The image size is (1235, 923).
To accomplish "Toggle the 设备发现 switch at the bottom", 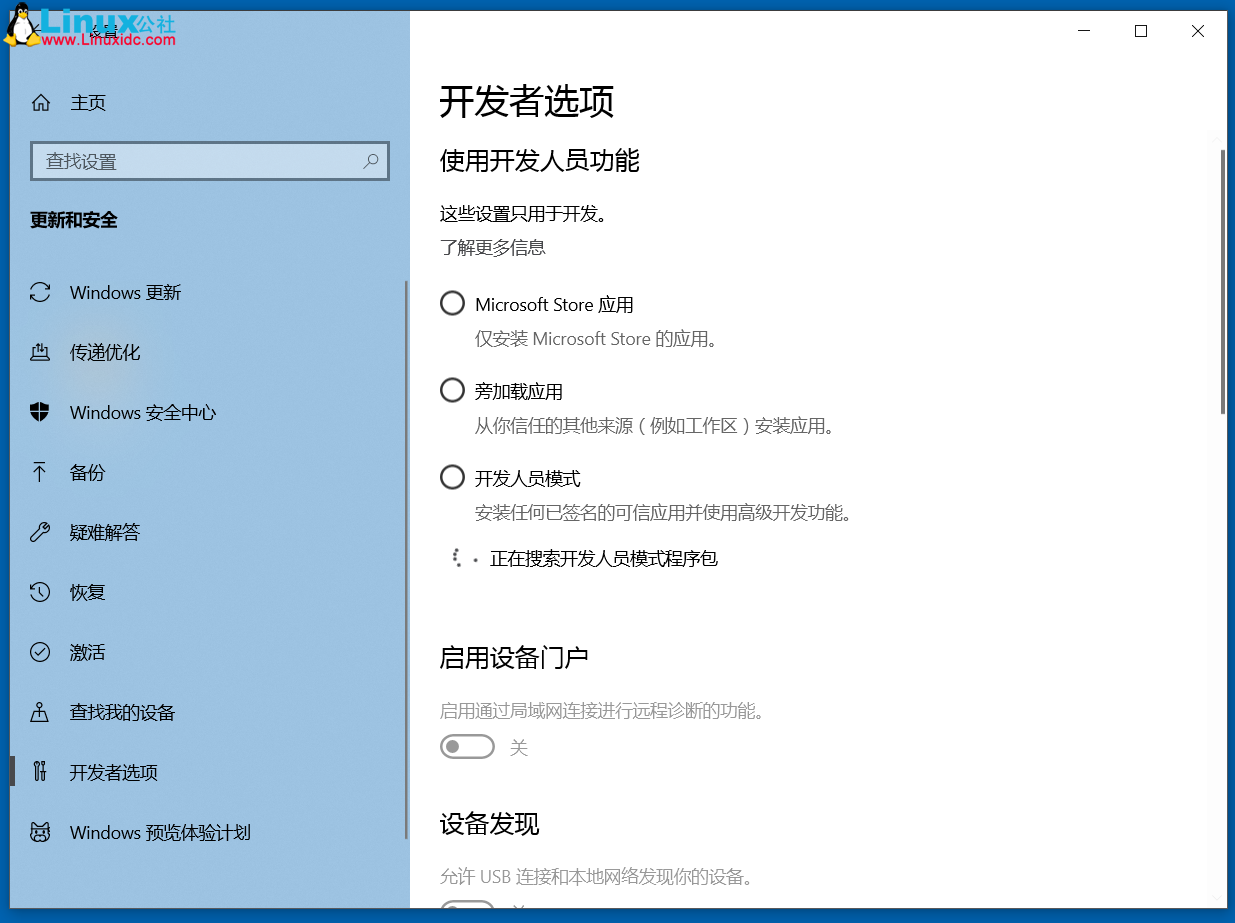I will pos(468,906).
